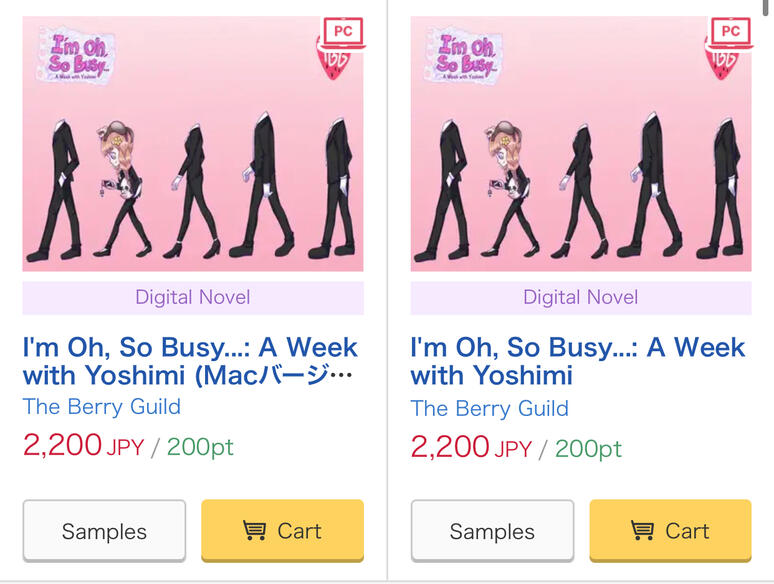774x584 pixels.
Task: Visit The Berry Guild link on the left card
Action: click(x=102, y=406)
